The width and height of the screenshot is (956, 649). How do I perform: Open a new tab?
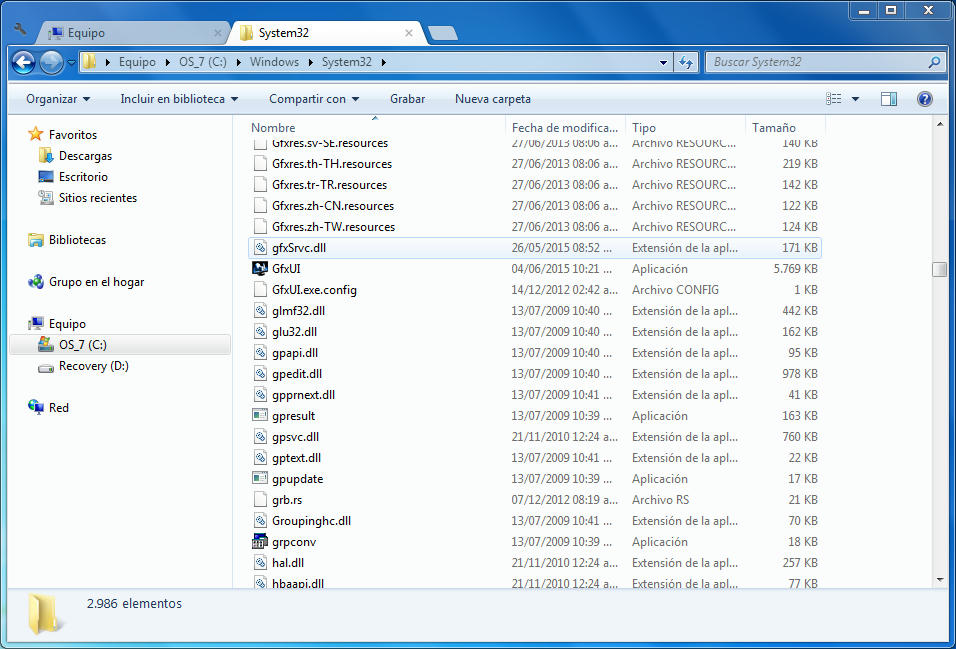click(443, 33)
